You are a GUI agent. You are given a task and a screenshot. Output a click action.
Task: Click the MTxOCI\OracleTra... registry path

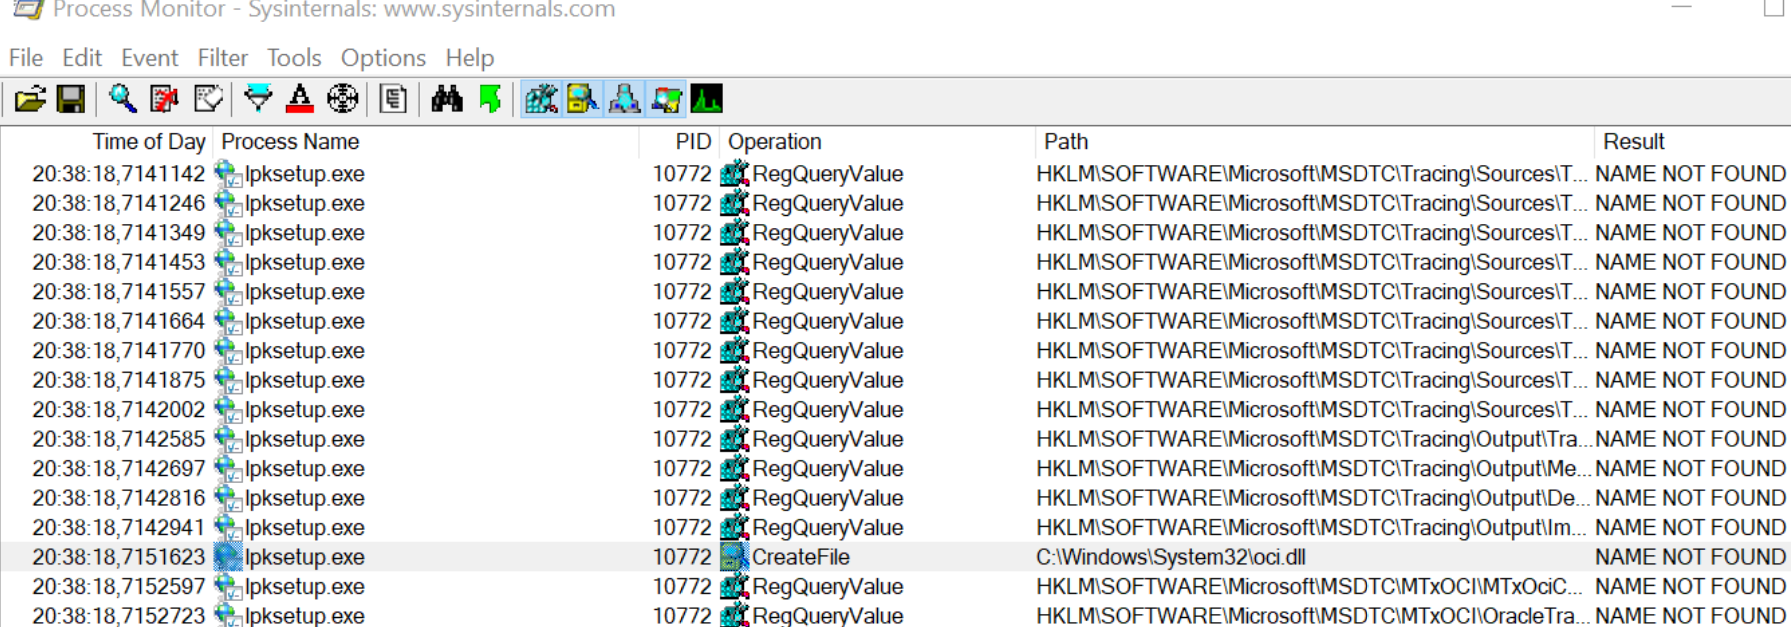(x=1312, y=616)
